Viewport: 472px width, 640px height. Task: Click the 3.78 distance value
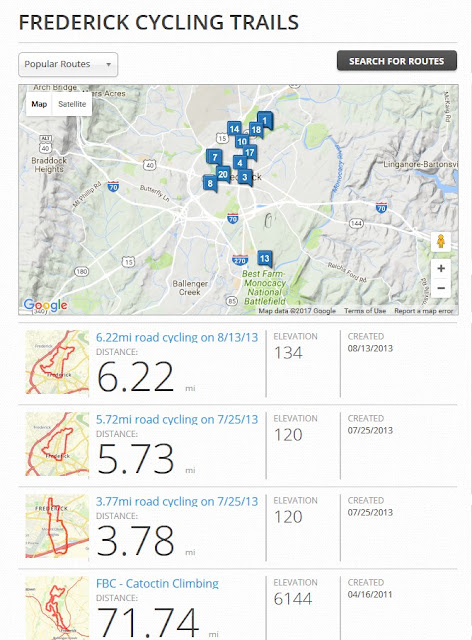[x=136, y=541]
